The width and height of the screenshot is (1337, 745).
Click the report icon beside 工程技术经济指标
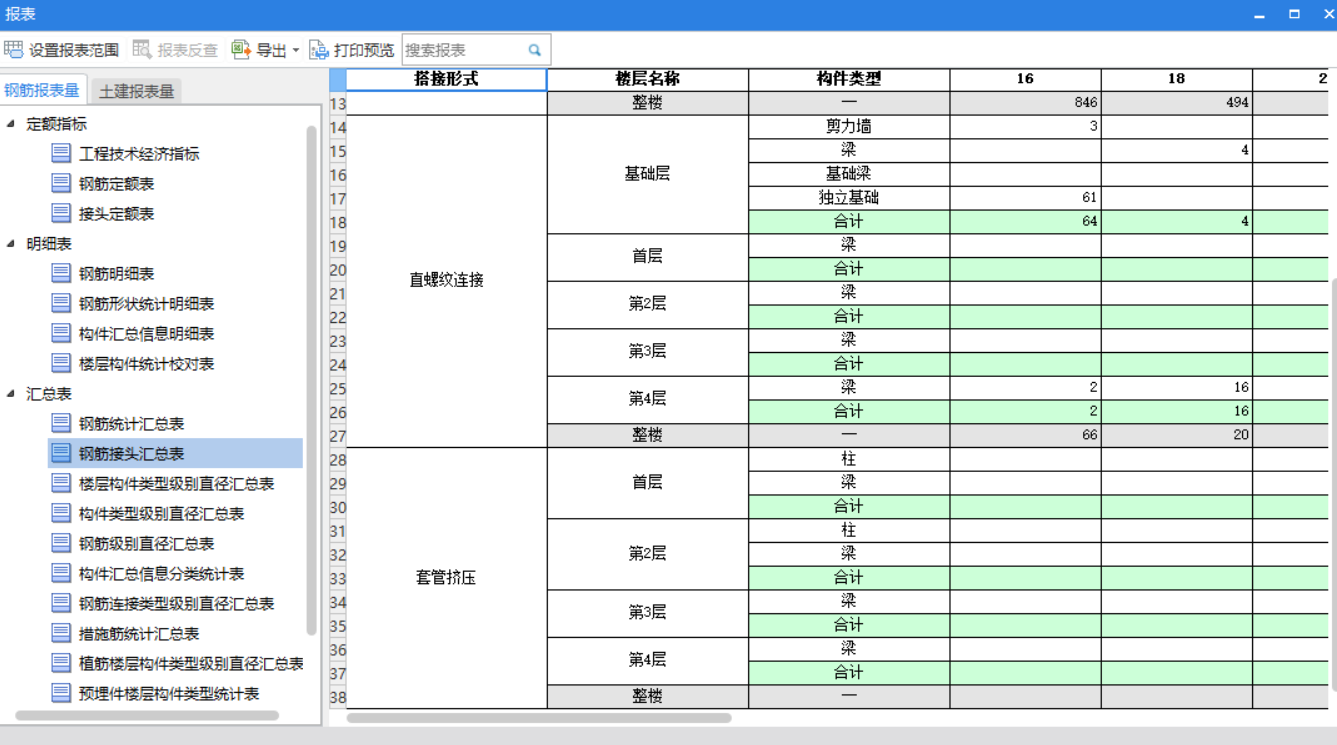[x=61, y=153]
